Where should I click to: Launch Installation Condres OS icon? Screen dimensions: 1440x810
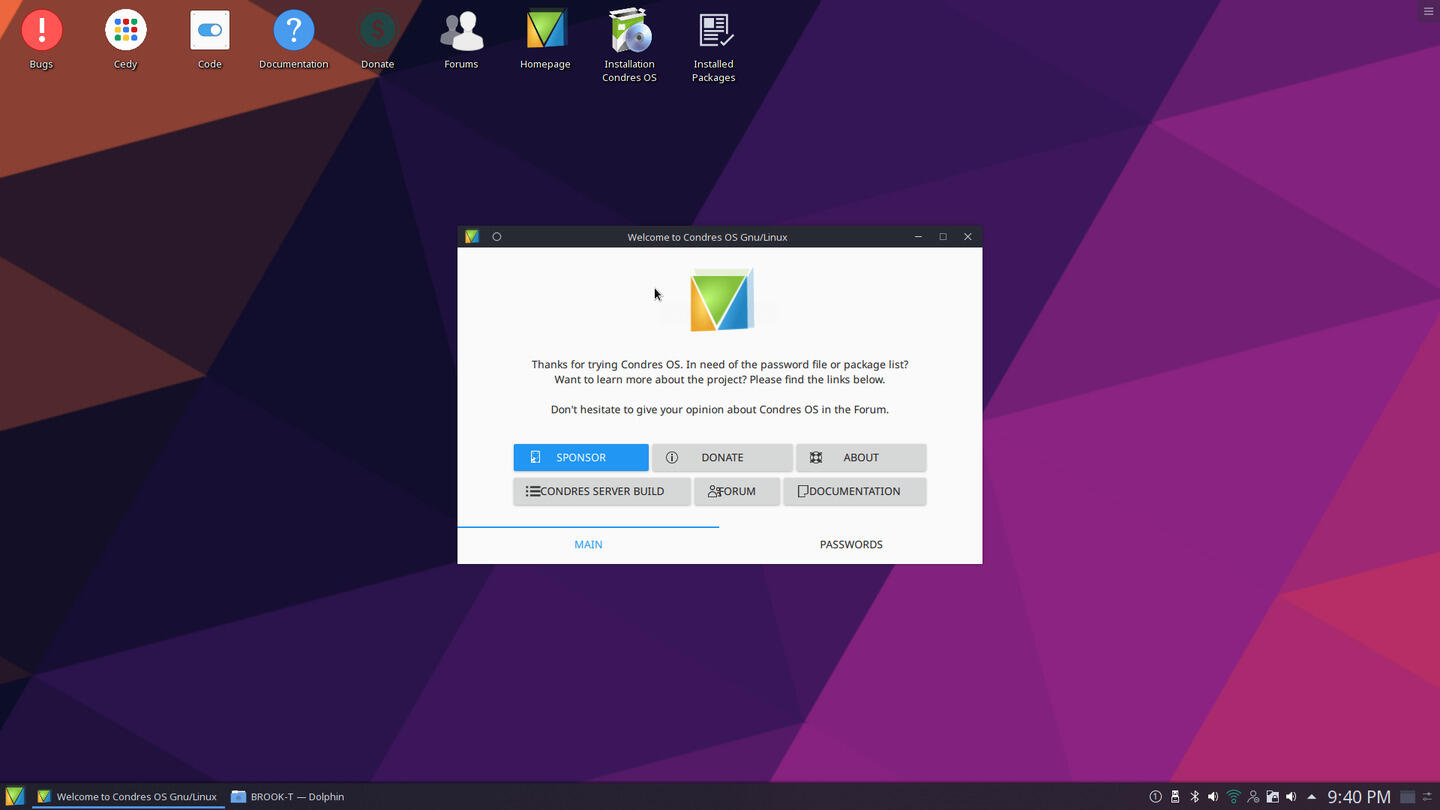pos(629,46)
